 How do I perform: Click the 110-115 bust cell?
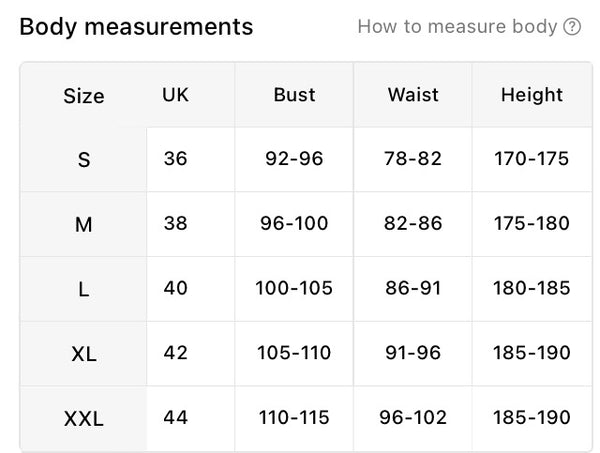(294, 417)
